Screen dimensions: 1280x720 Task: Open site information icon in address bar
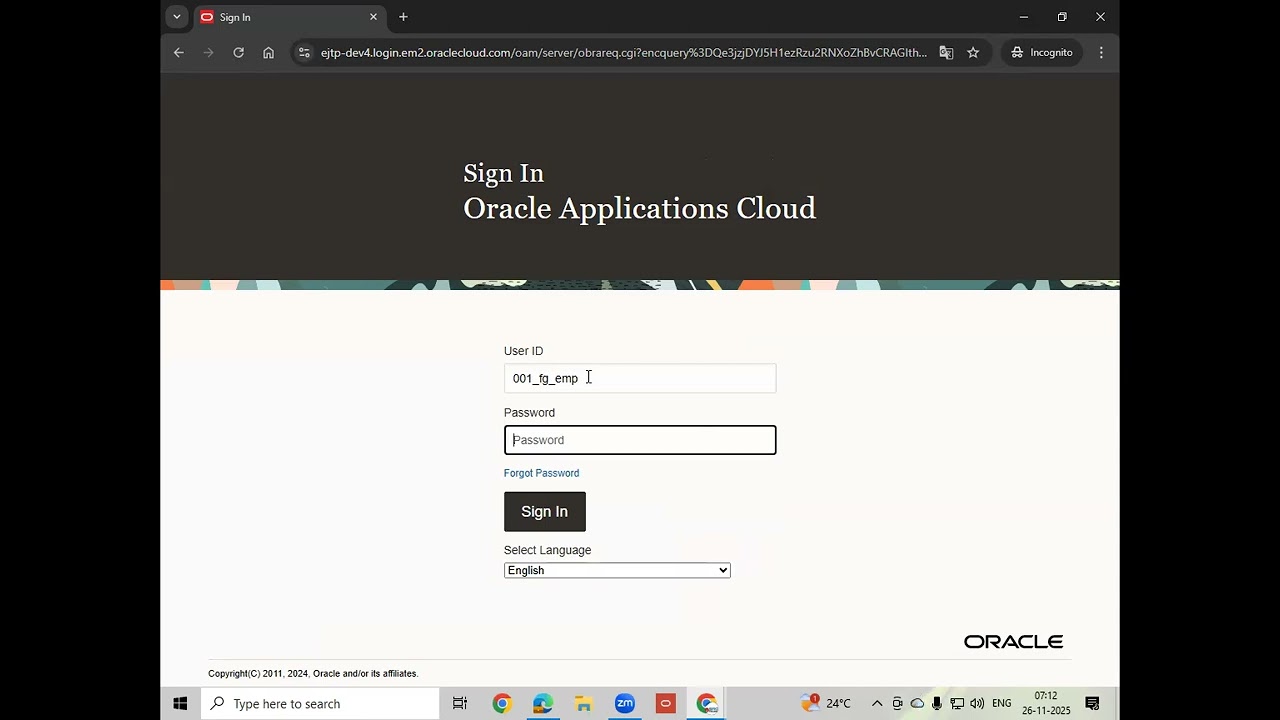pos(304,52)
